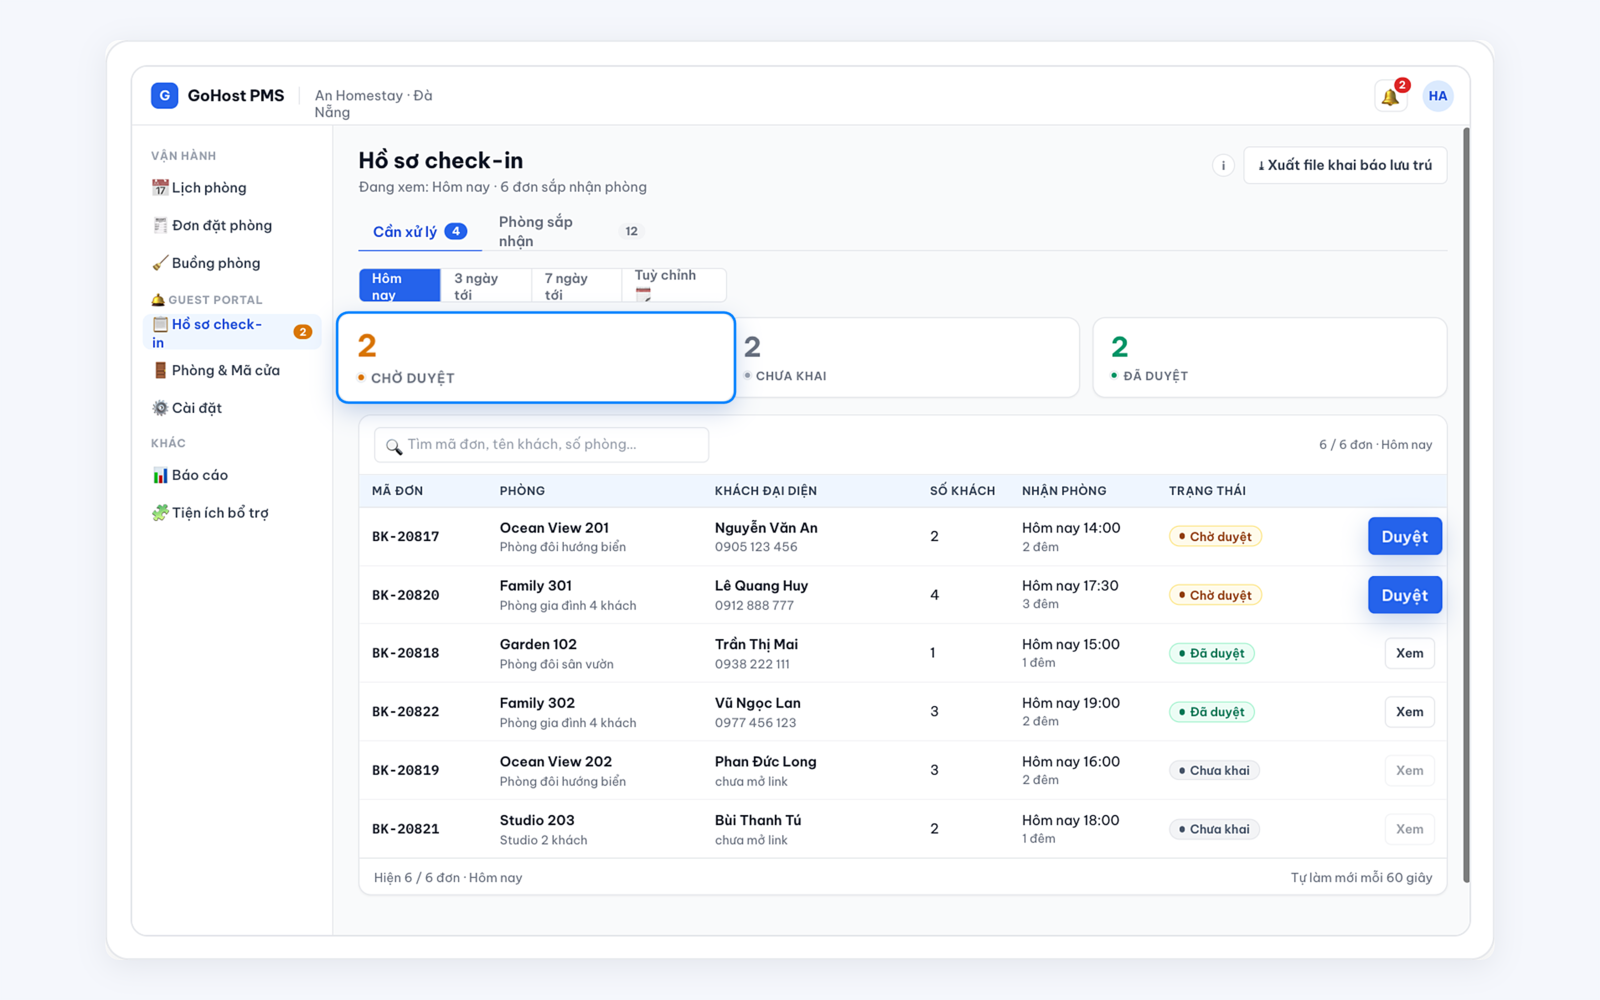Click Chưa khai badge of BK-20821
The image size is (1600, 1000).
(x=1214, y=829)
